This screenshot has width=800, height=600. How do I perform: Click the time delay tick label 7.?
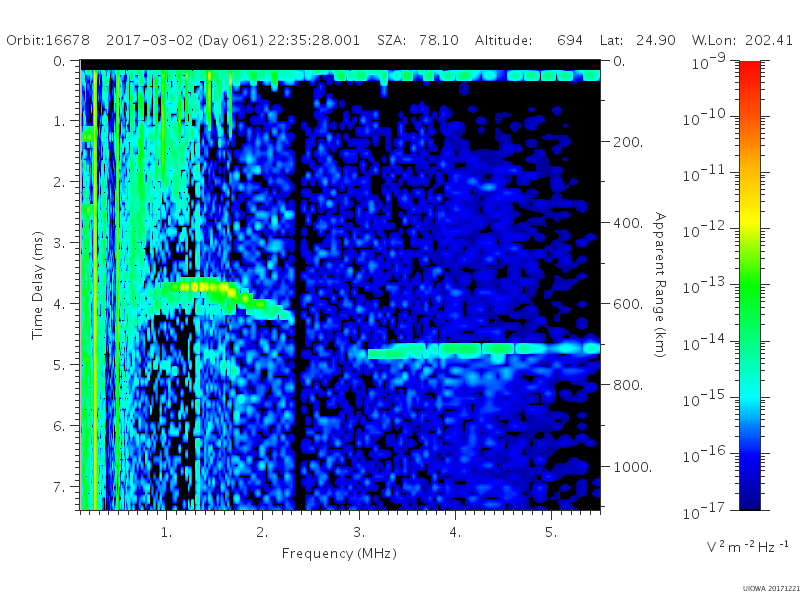(60, 486)
